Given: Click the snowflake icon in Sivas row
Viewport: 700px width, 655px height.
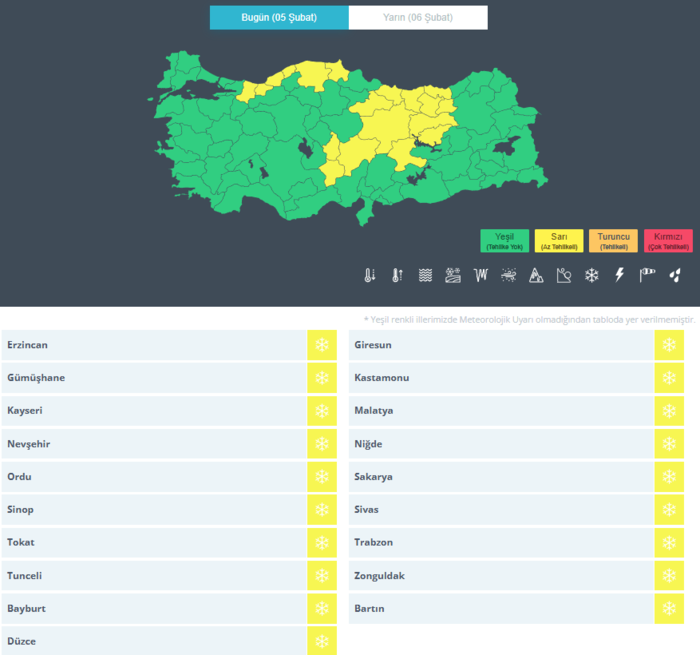Looking at the screenshot, I should 669,509.
